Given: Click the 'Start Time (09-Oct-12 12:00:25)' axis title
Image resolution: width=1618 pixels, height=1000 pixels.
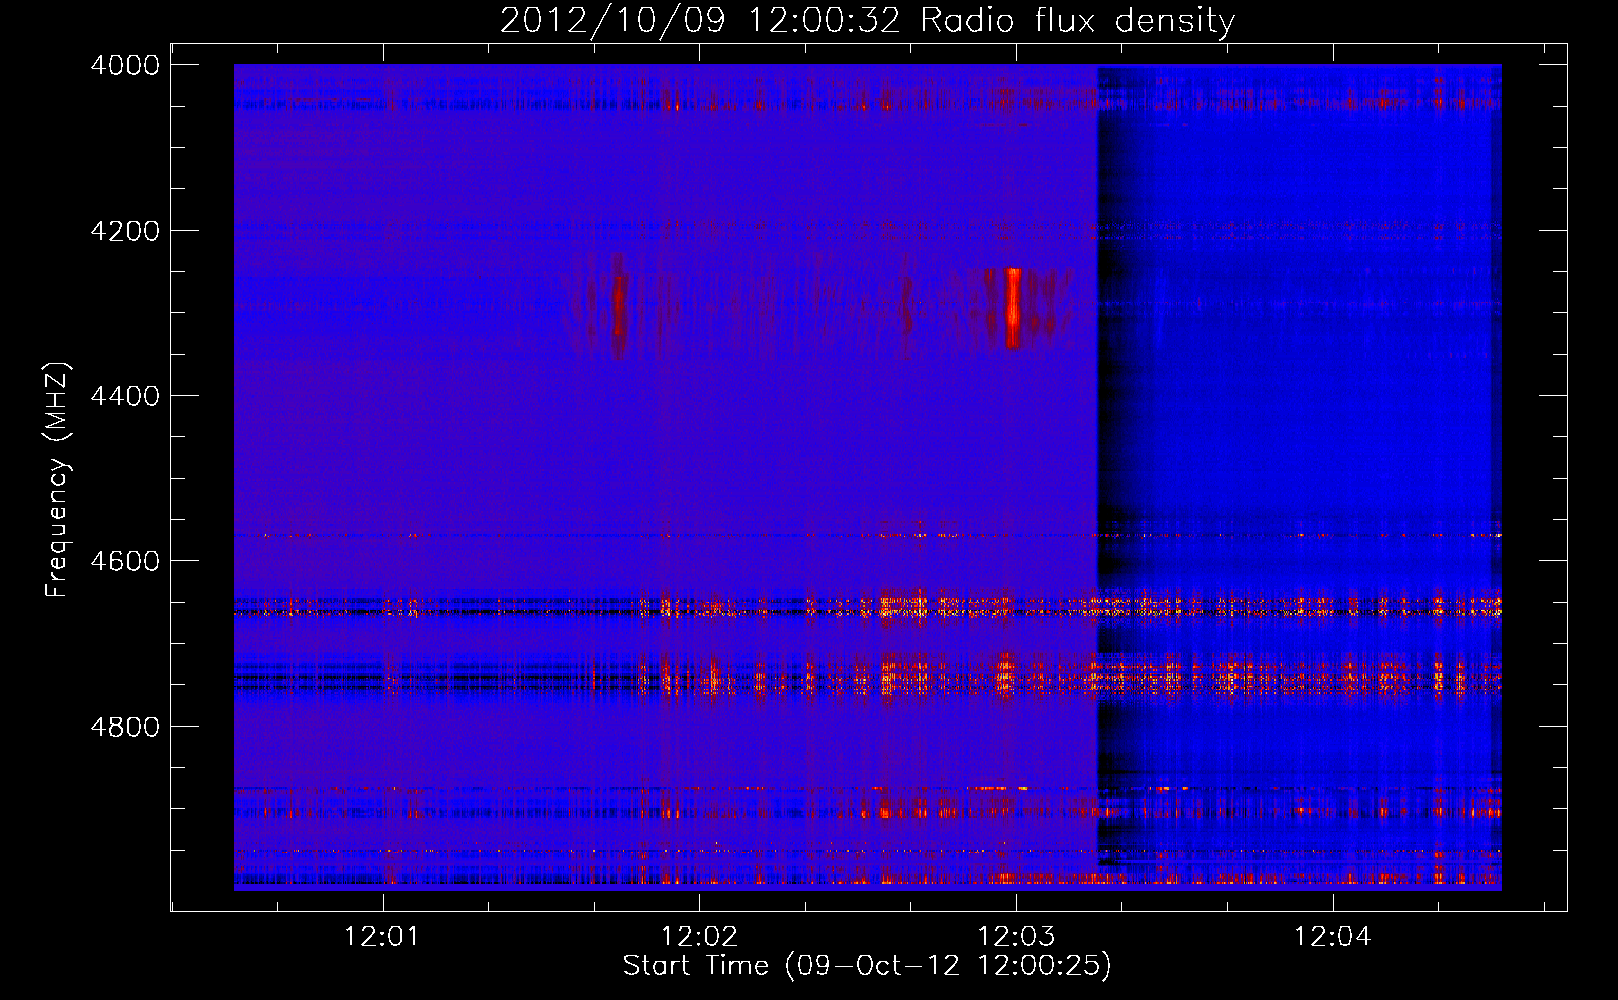Looking at the screenshot, I should (867, 966).
